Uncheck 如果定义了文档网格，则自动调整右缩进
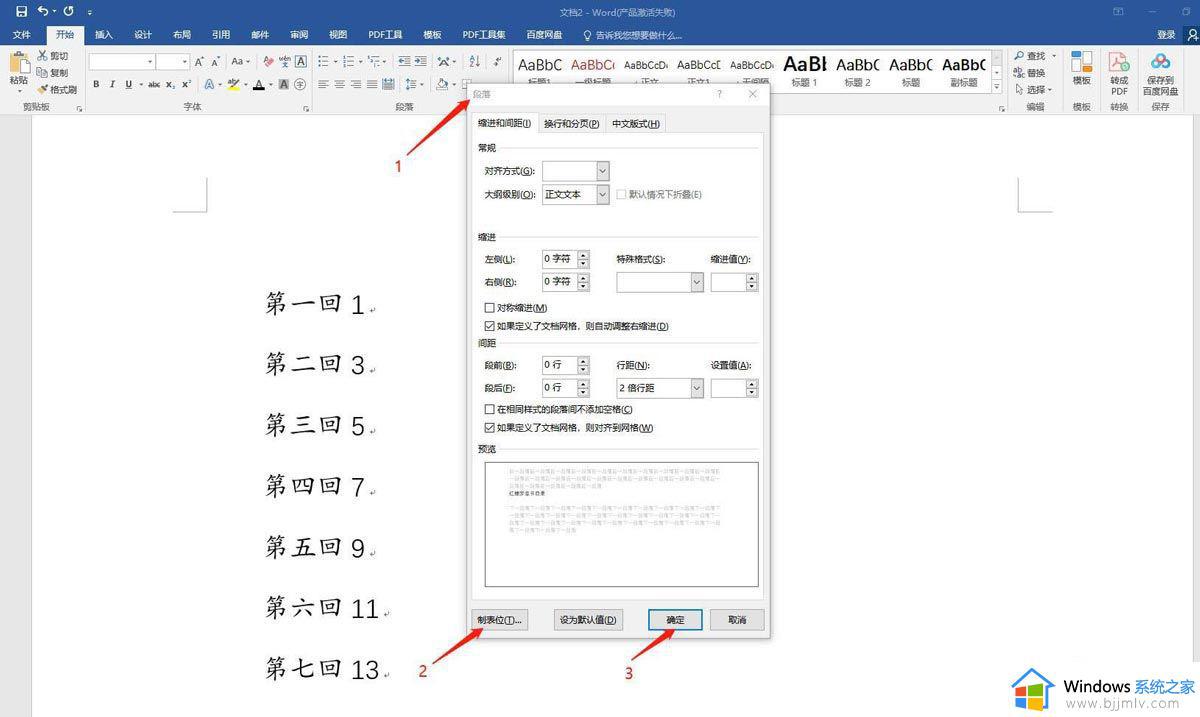1200x717 pixels. (x=490, y=326)
